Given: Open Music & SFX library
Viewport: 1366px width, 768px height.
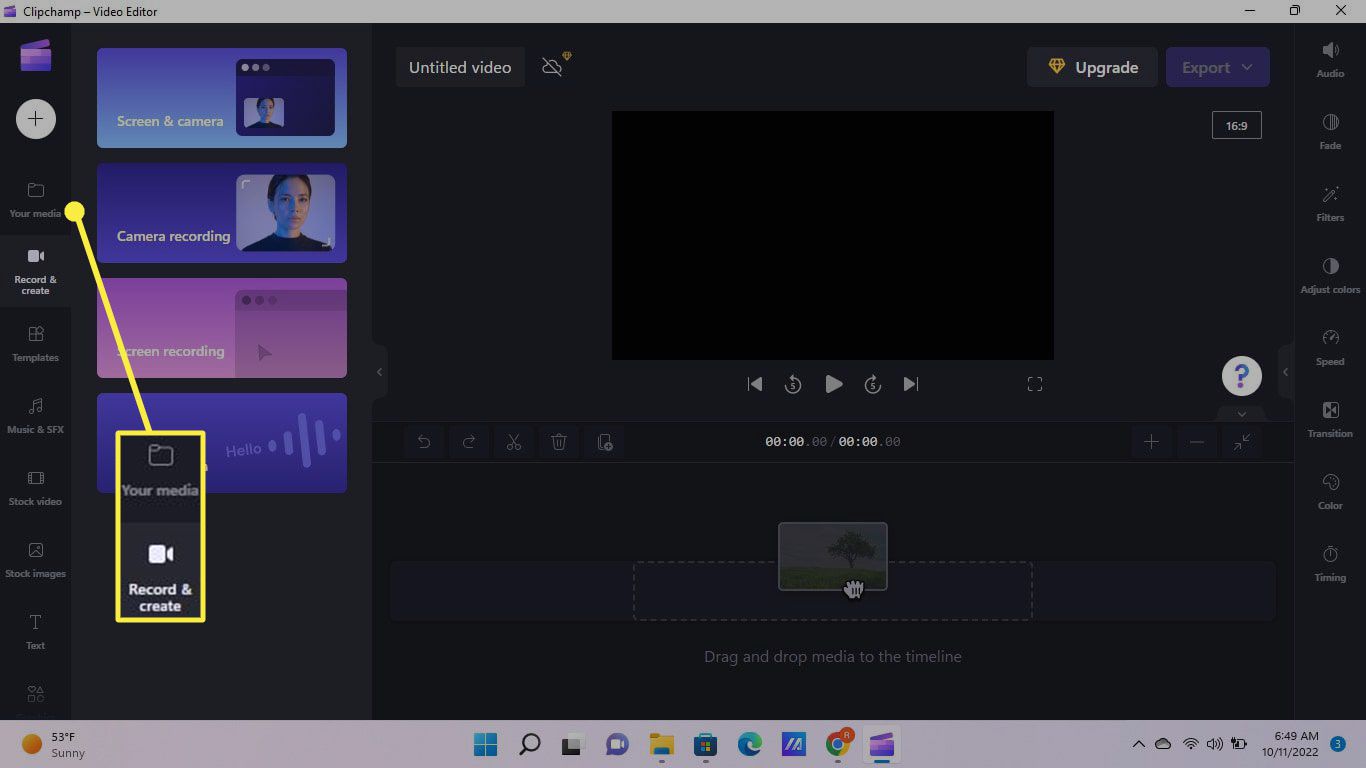Looking at the screenshot, I should [35, 415].
